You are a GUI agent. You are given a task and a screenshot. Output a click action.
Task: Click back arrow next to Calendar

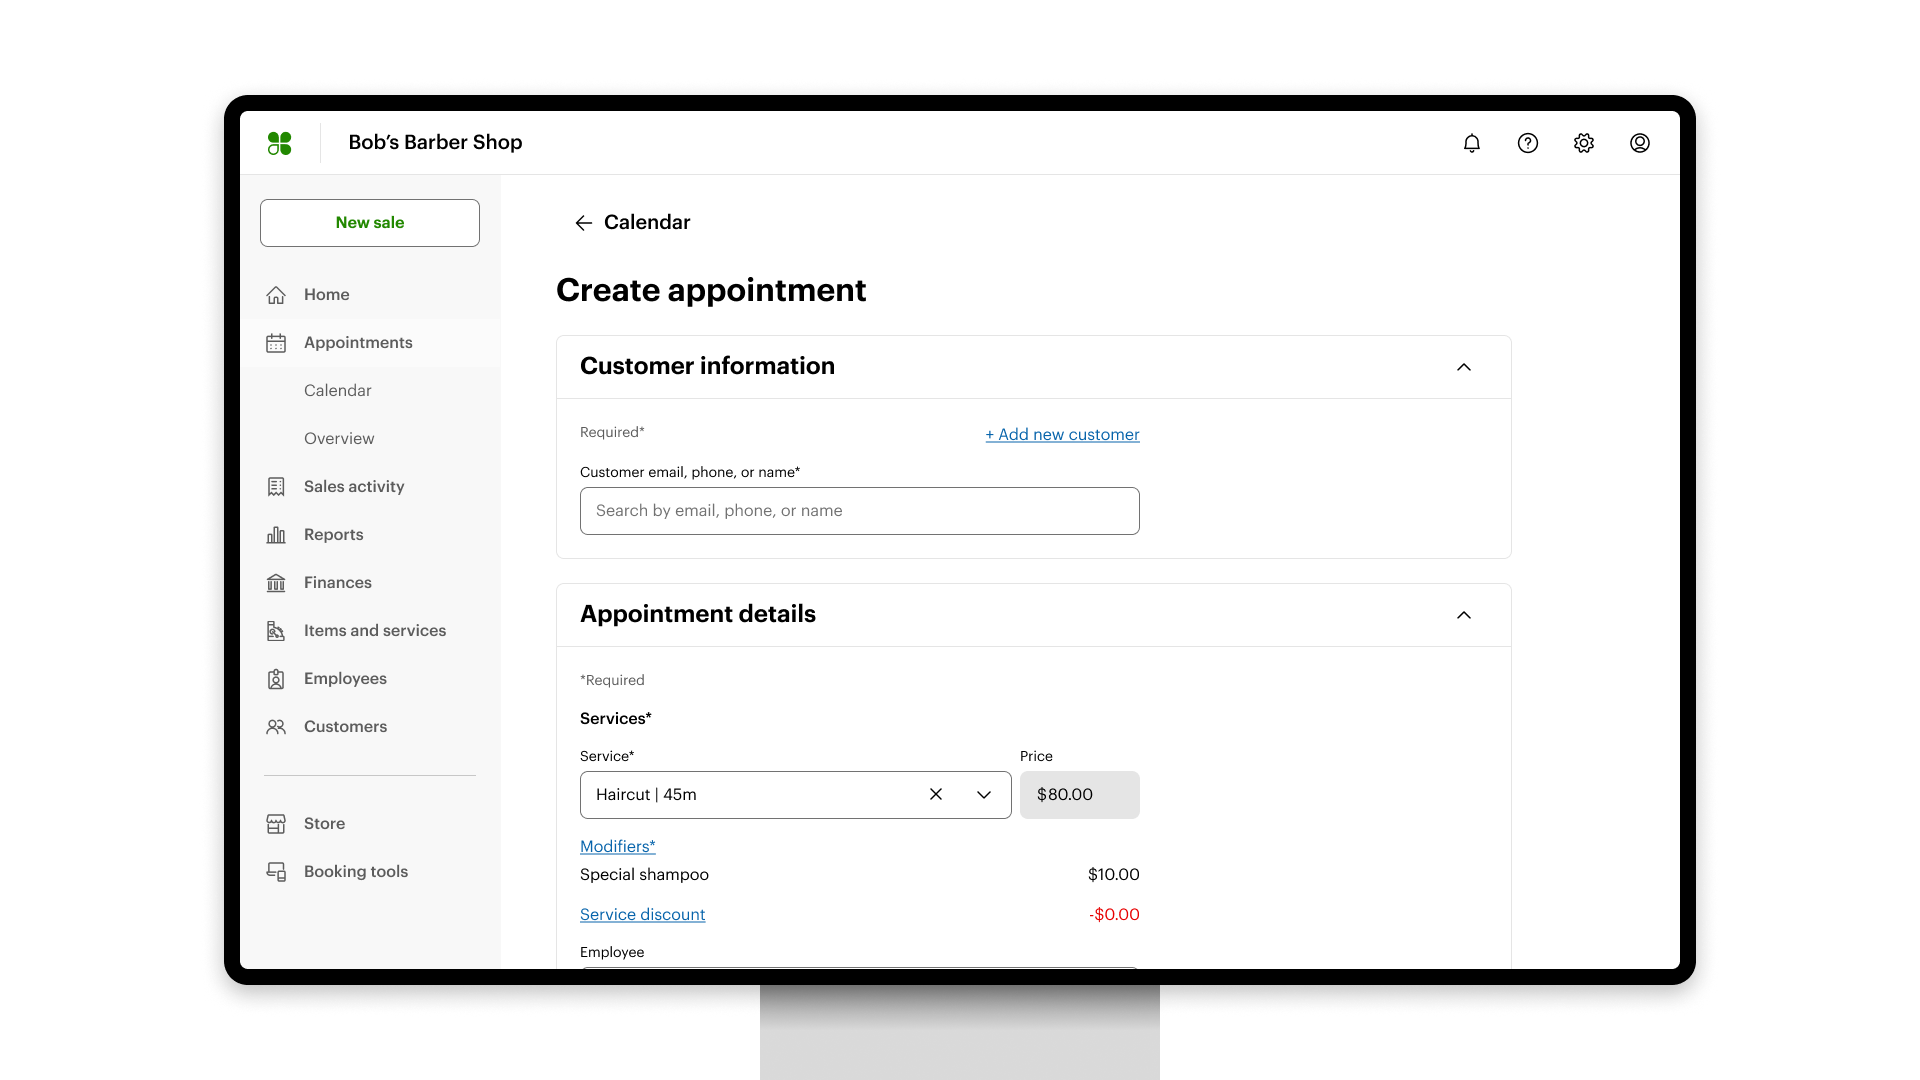(583, 223)
